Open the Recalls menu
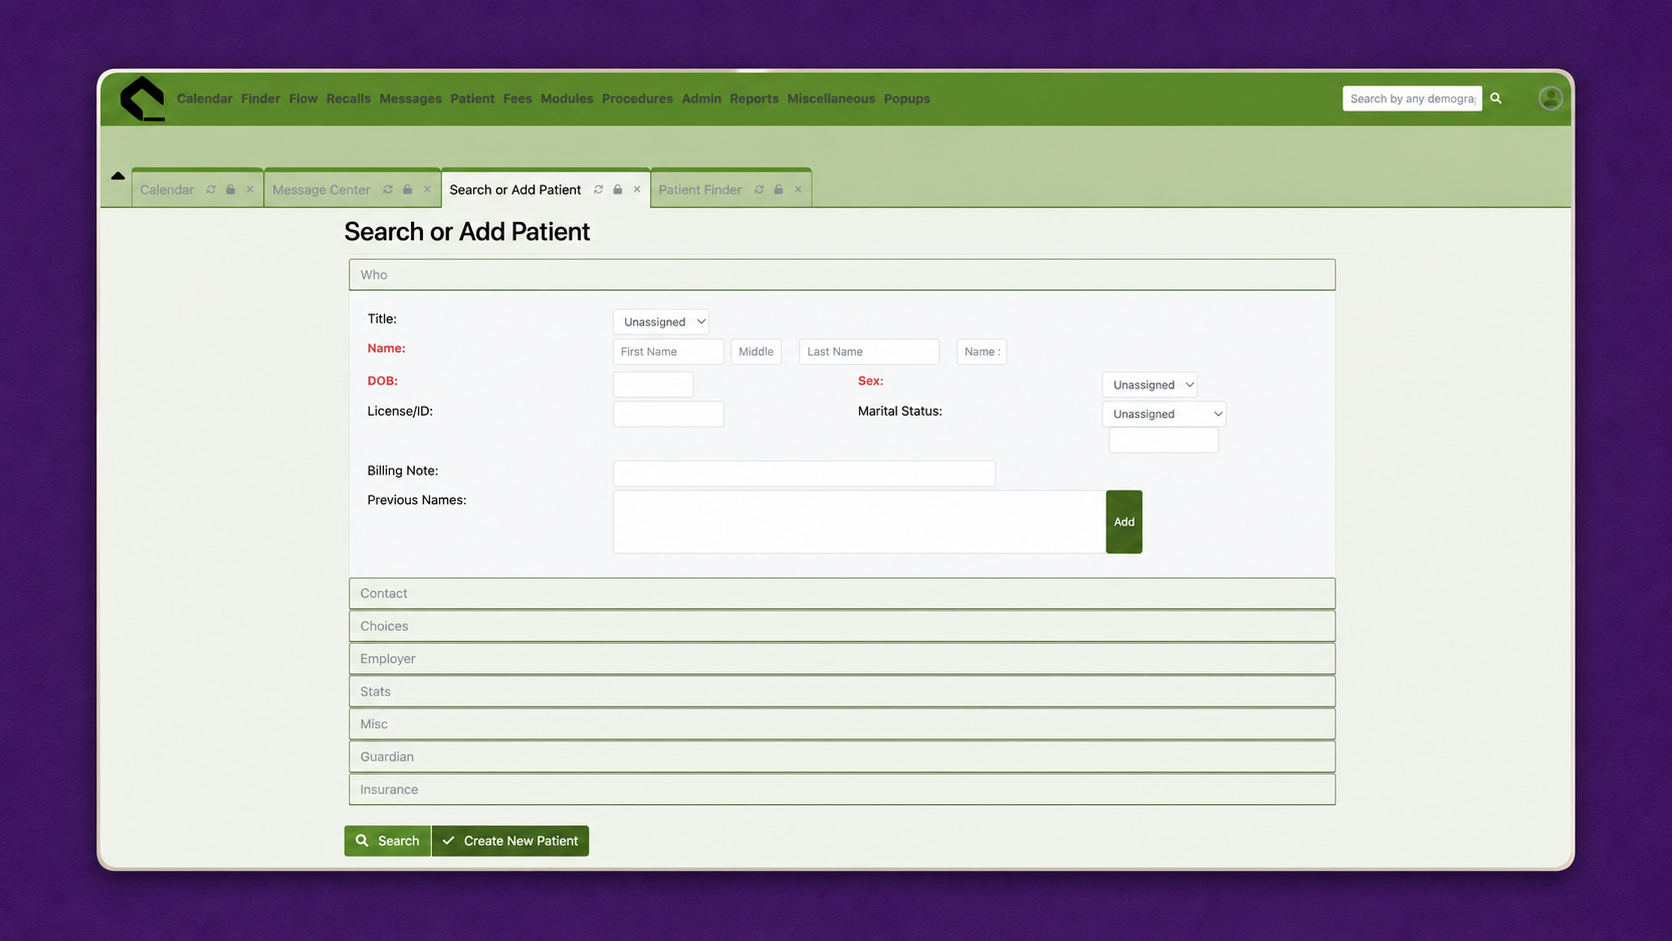The height and width of the screenshot is (941, 1672). pos(348,99)
